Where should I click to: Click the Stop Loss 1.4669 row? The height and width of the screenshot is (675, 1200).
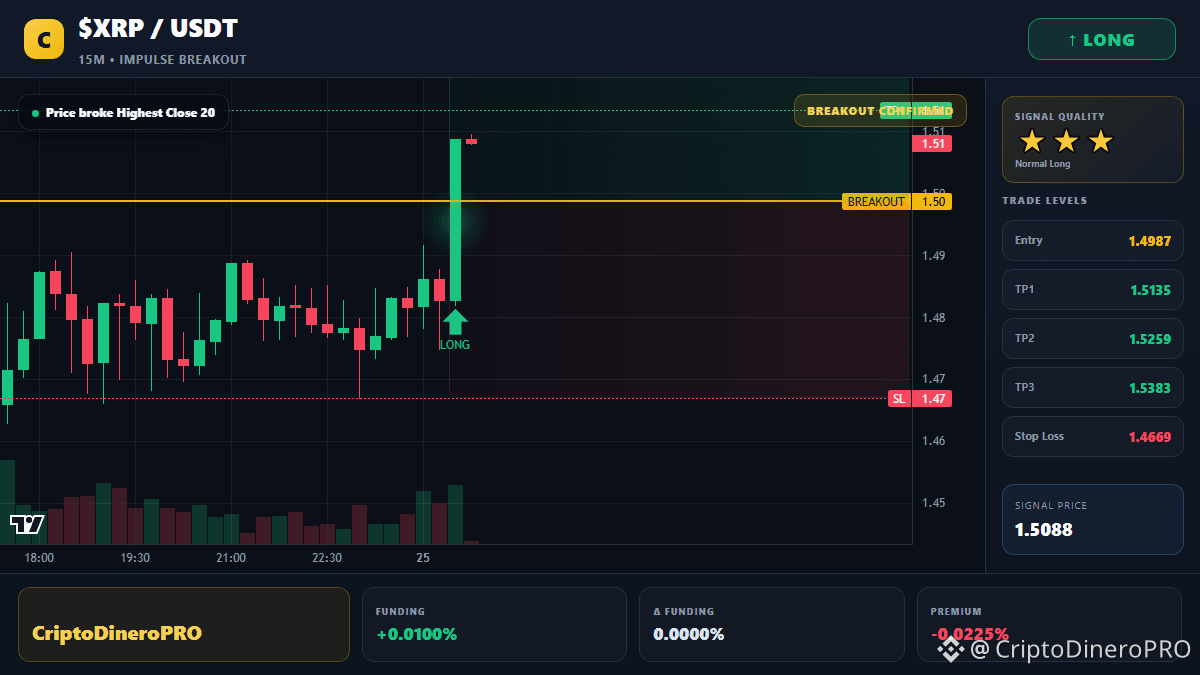coord(1092,436)
